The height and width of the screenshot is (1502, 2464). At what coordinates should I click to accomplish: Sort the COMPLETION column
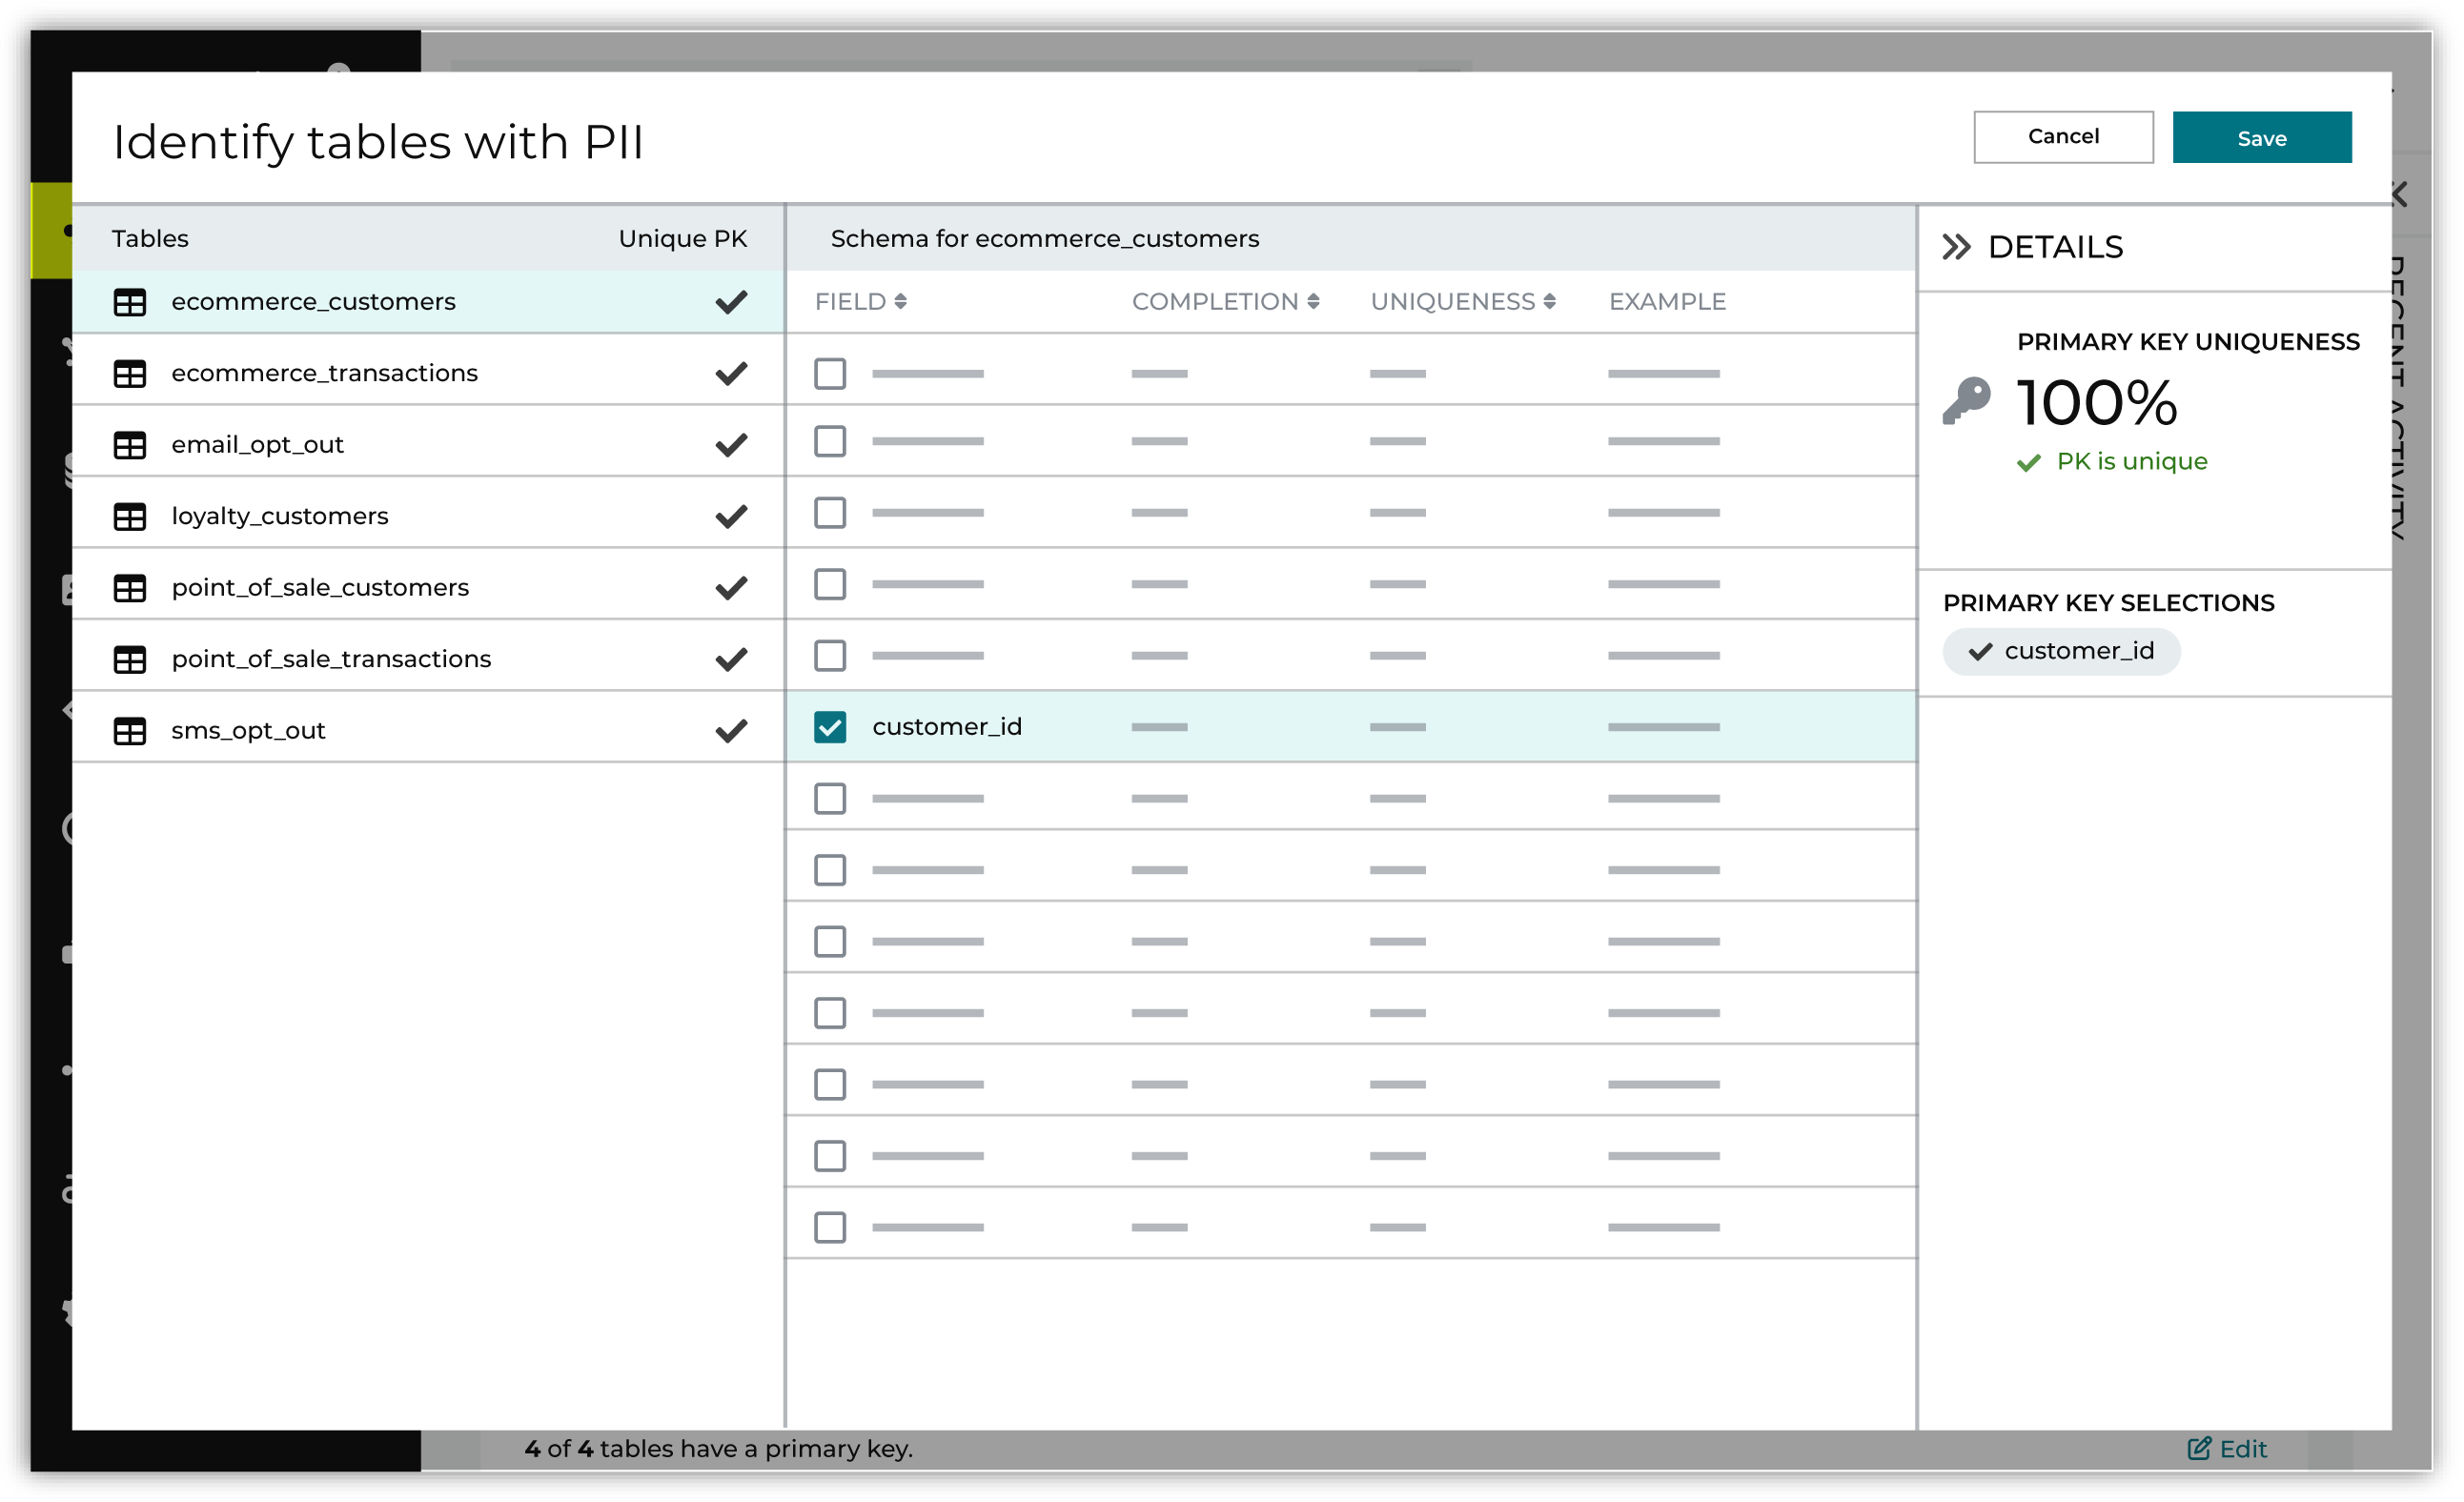pos(1313,300)
